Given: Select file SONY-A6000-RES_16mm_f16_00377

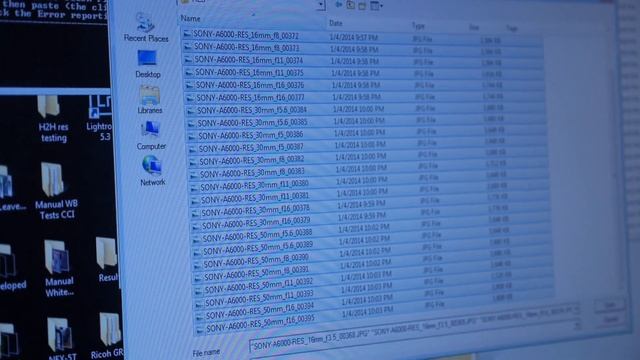Looking at the screenshot, I should 251,98.
